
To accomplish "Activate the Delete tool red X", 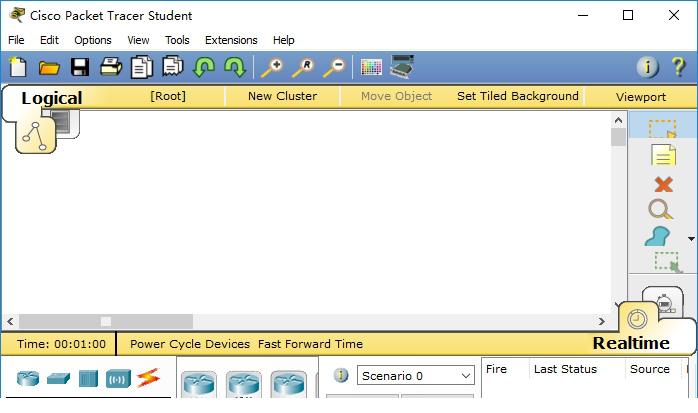I will tap(664, 184).
